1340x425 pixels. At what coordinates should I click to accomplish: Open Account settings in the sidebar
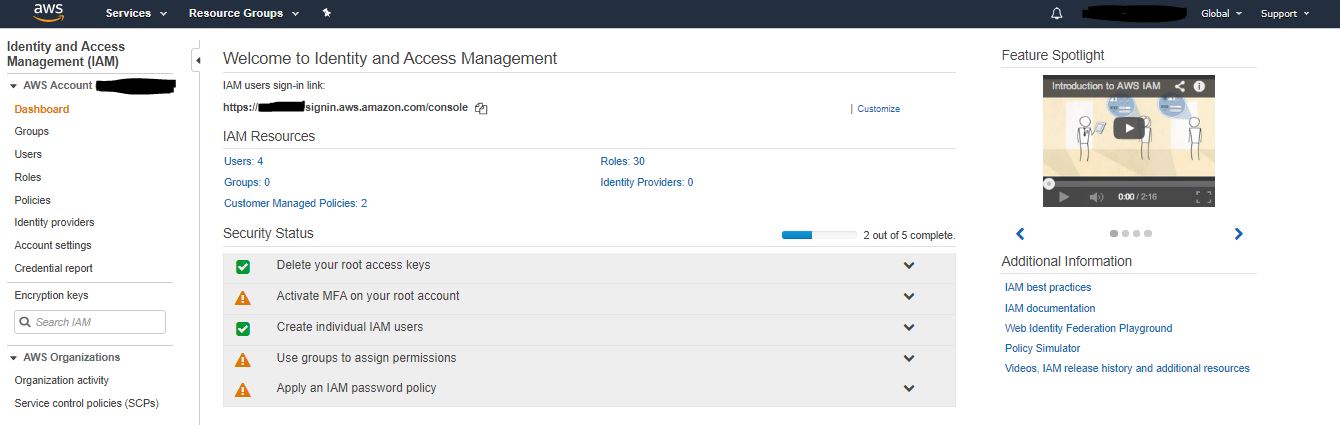tap(53, 245)
